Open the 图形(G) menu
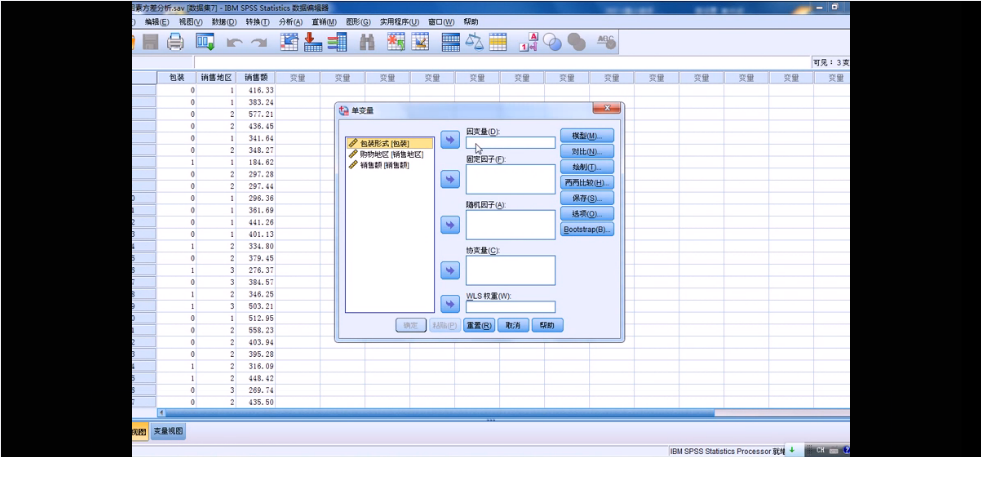The image size is (981, 480). pos(358,21)
